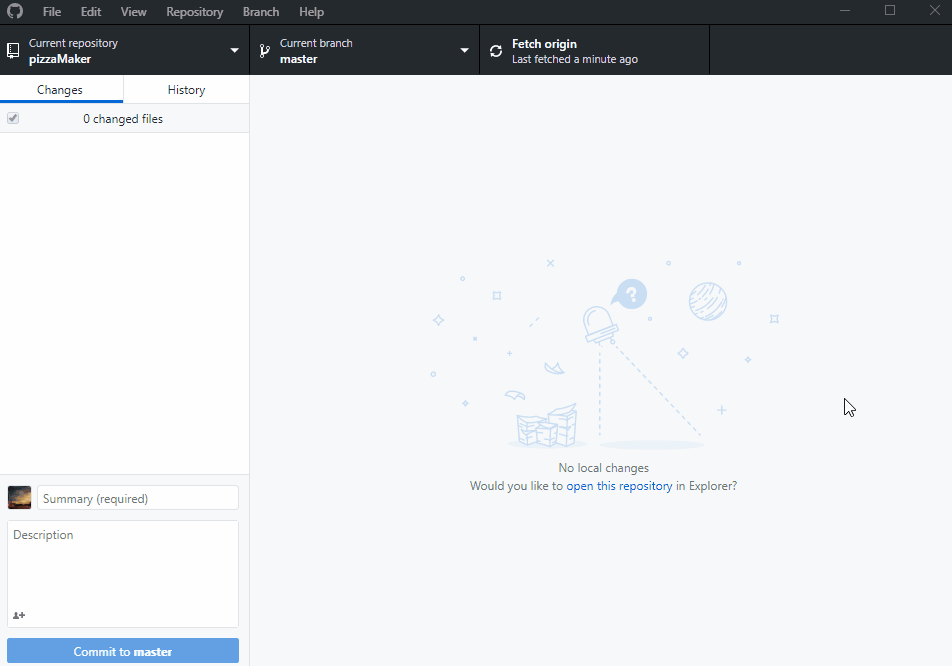Click the 'No local changes' text
Screen dimensions: 952x666
click(604, 467)
